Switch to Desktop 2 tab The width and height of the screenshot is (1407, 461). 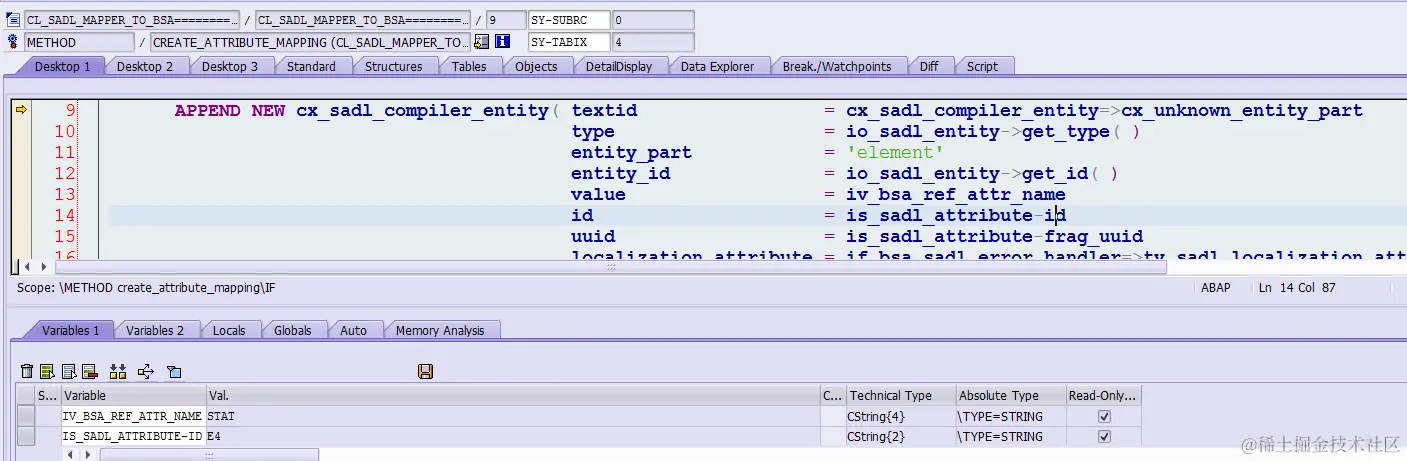[x=145, y=66]
